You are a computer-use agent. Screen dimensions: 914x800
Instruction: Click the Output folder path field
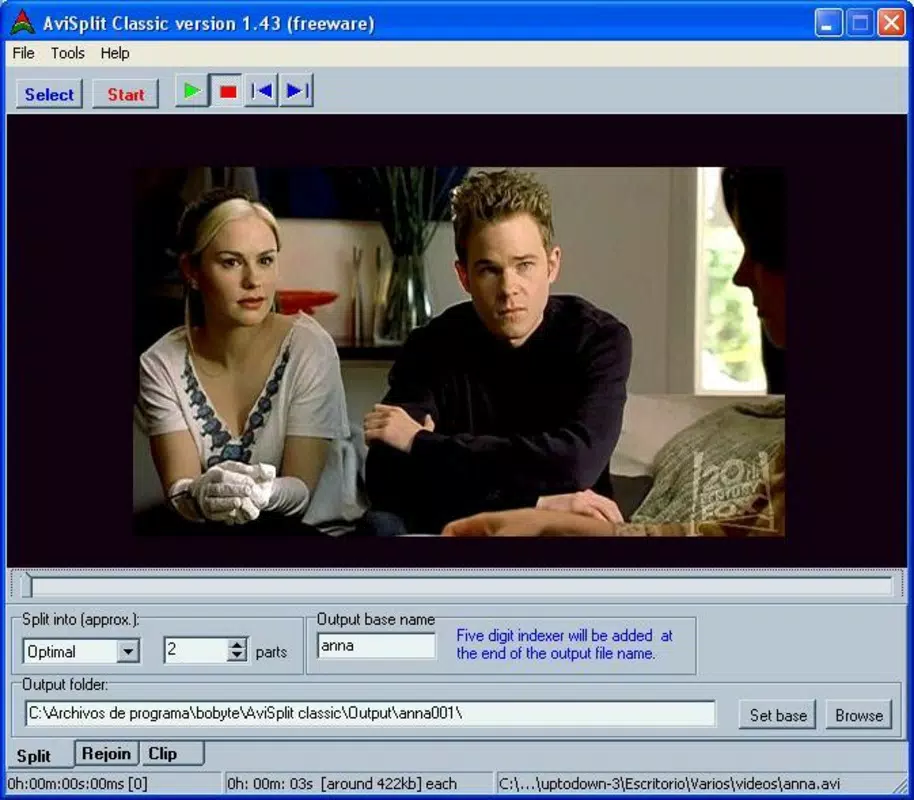(x=370, y=713)
